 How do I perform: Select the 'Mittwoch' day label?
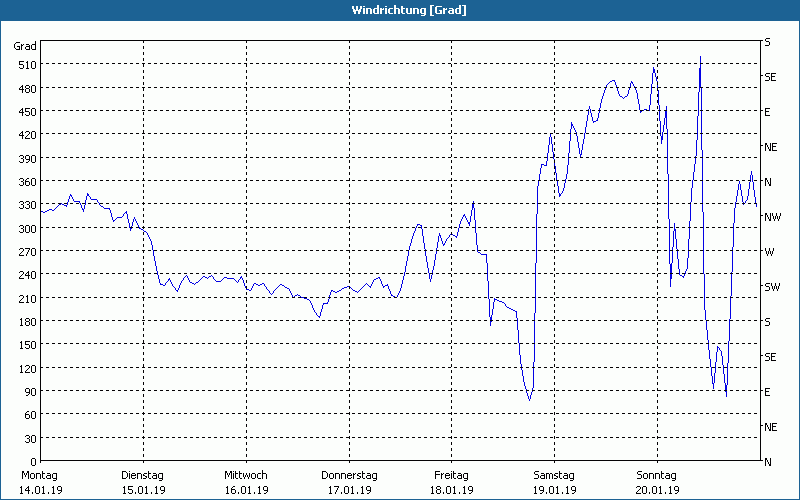(x=246, y=476)
